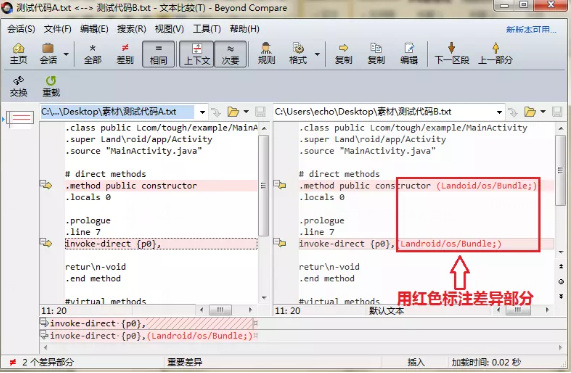Jump to 下一区段 next section

(452, 54)
